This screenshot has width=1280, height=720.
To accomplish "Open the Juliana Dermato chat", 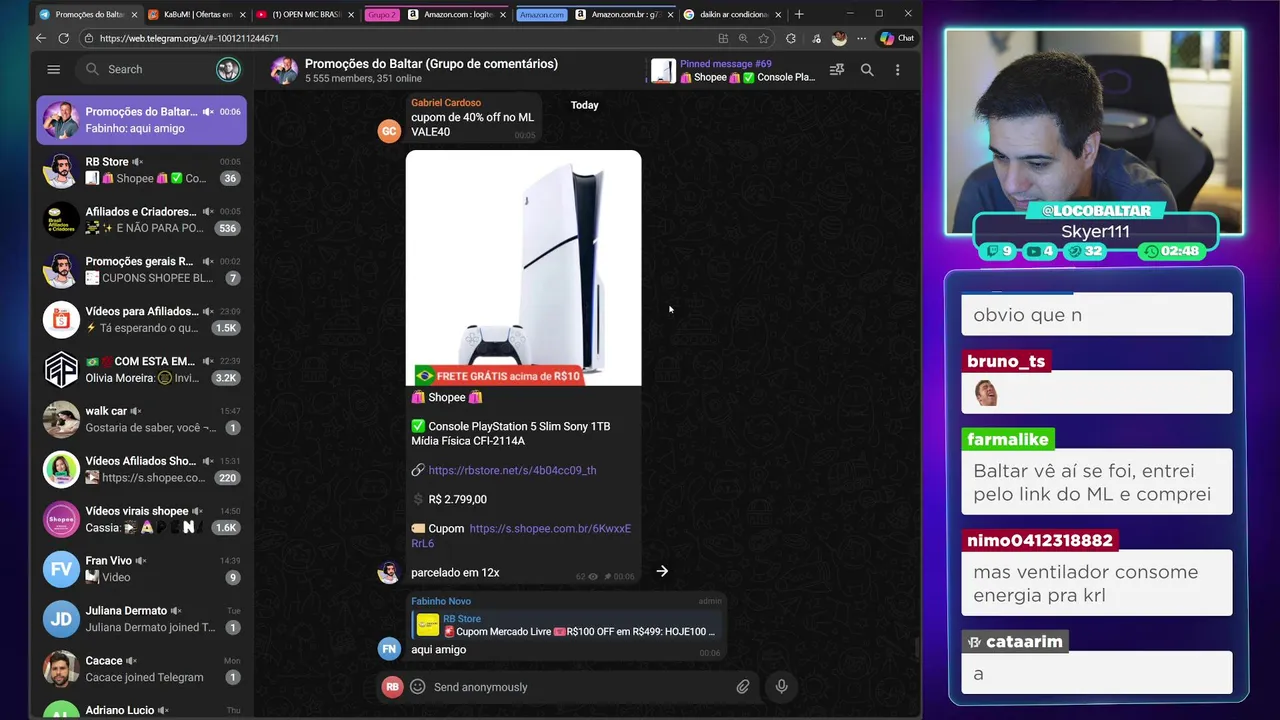I will (x=142, y=619).
